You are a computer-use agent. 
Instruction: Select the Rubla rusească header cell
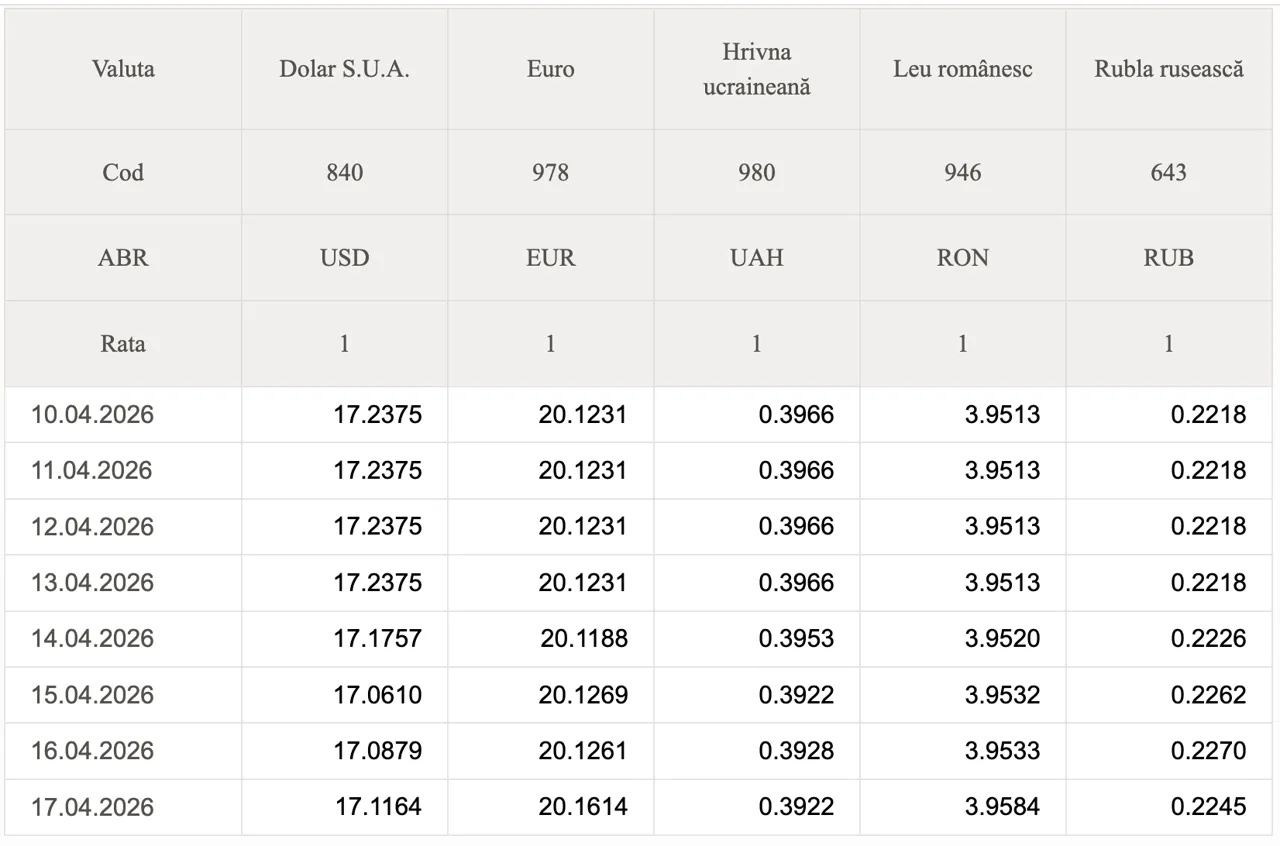pyautogui.click(x=1168, y=69)
